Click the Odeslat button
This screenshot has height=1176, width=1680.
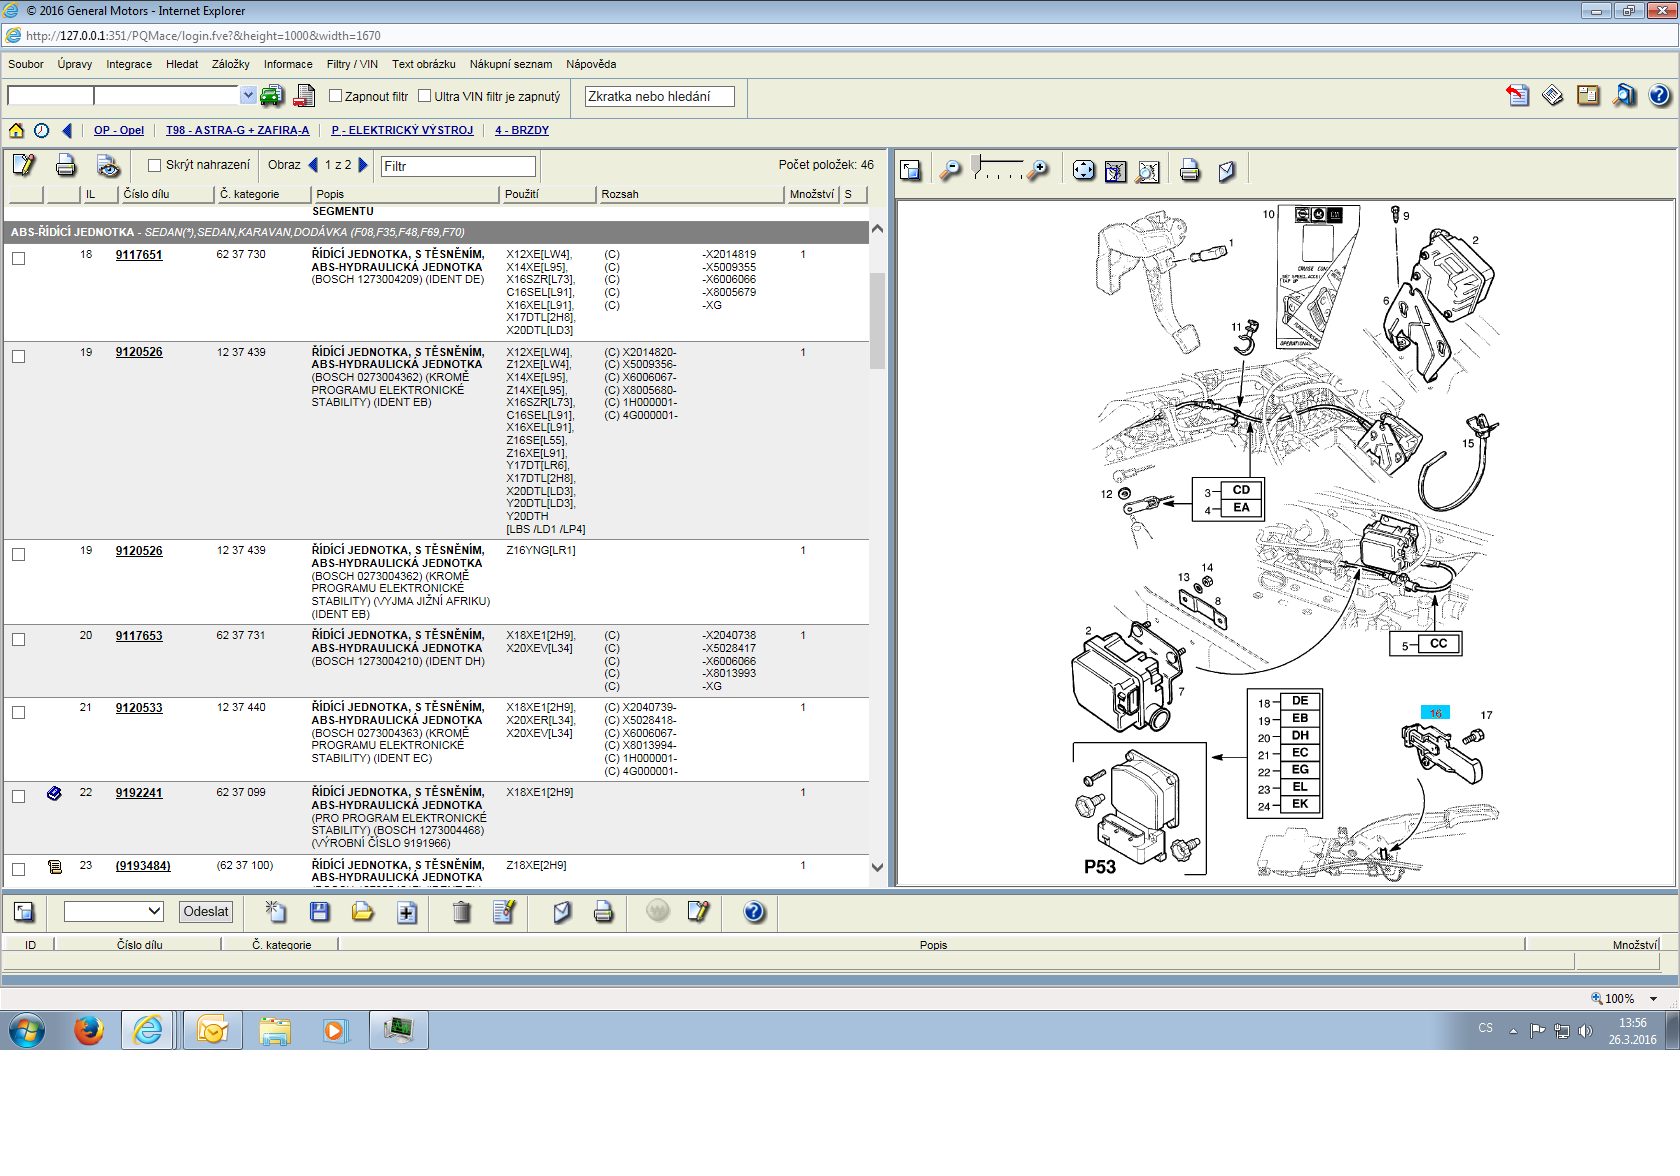coord(206,911)
